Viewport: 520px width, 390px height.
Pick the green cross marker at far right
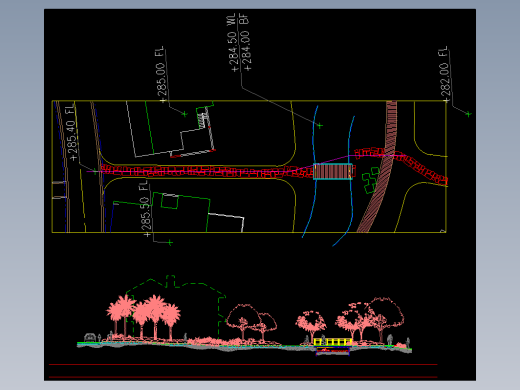pyautogui.click(x=468, y=114)
